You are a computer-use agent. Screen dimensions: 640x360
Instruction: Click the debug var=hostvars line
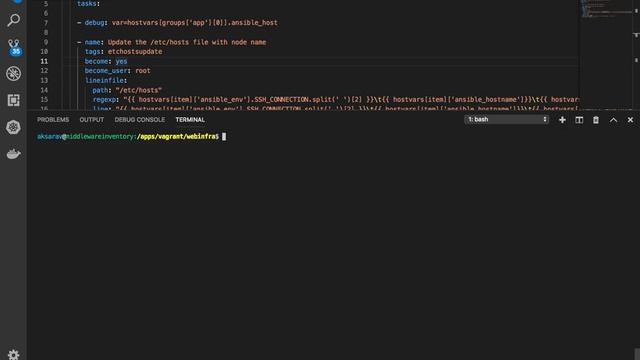pos(177,23)
